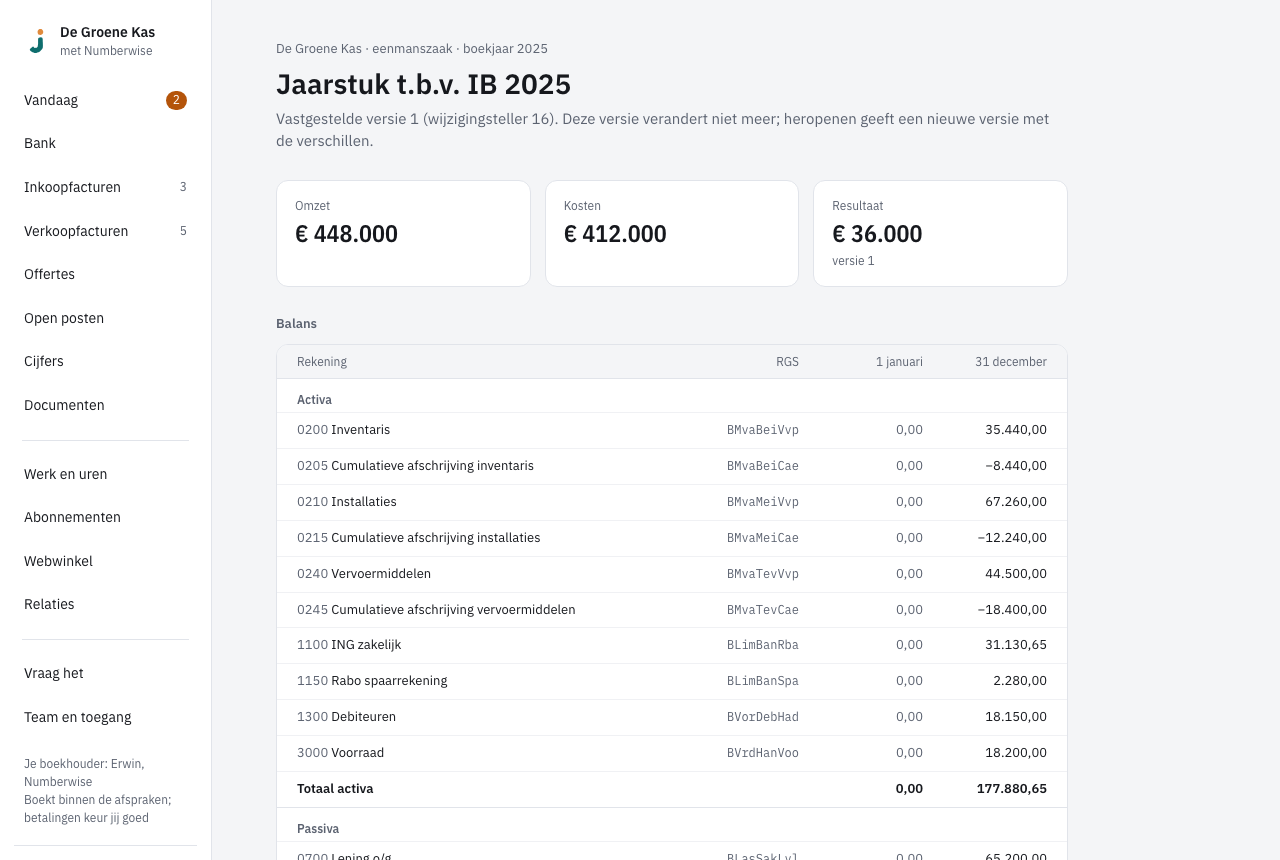The height and width of the screenshot is (860, 1280).
Task: Select the 1100 ING zakelijk row
Action: (x=672, y=645)
